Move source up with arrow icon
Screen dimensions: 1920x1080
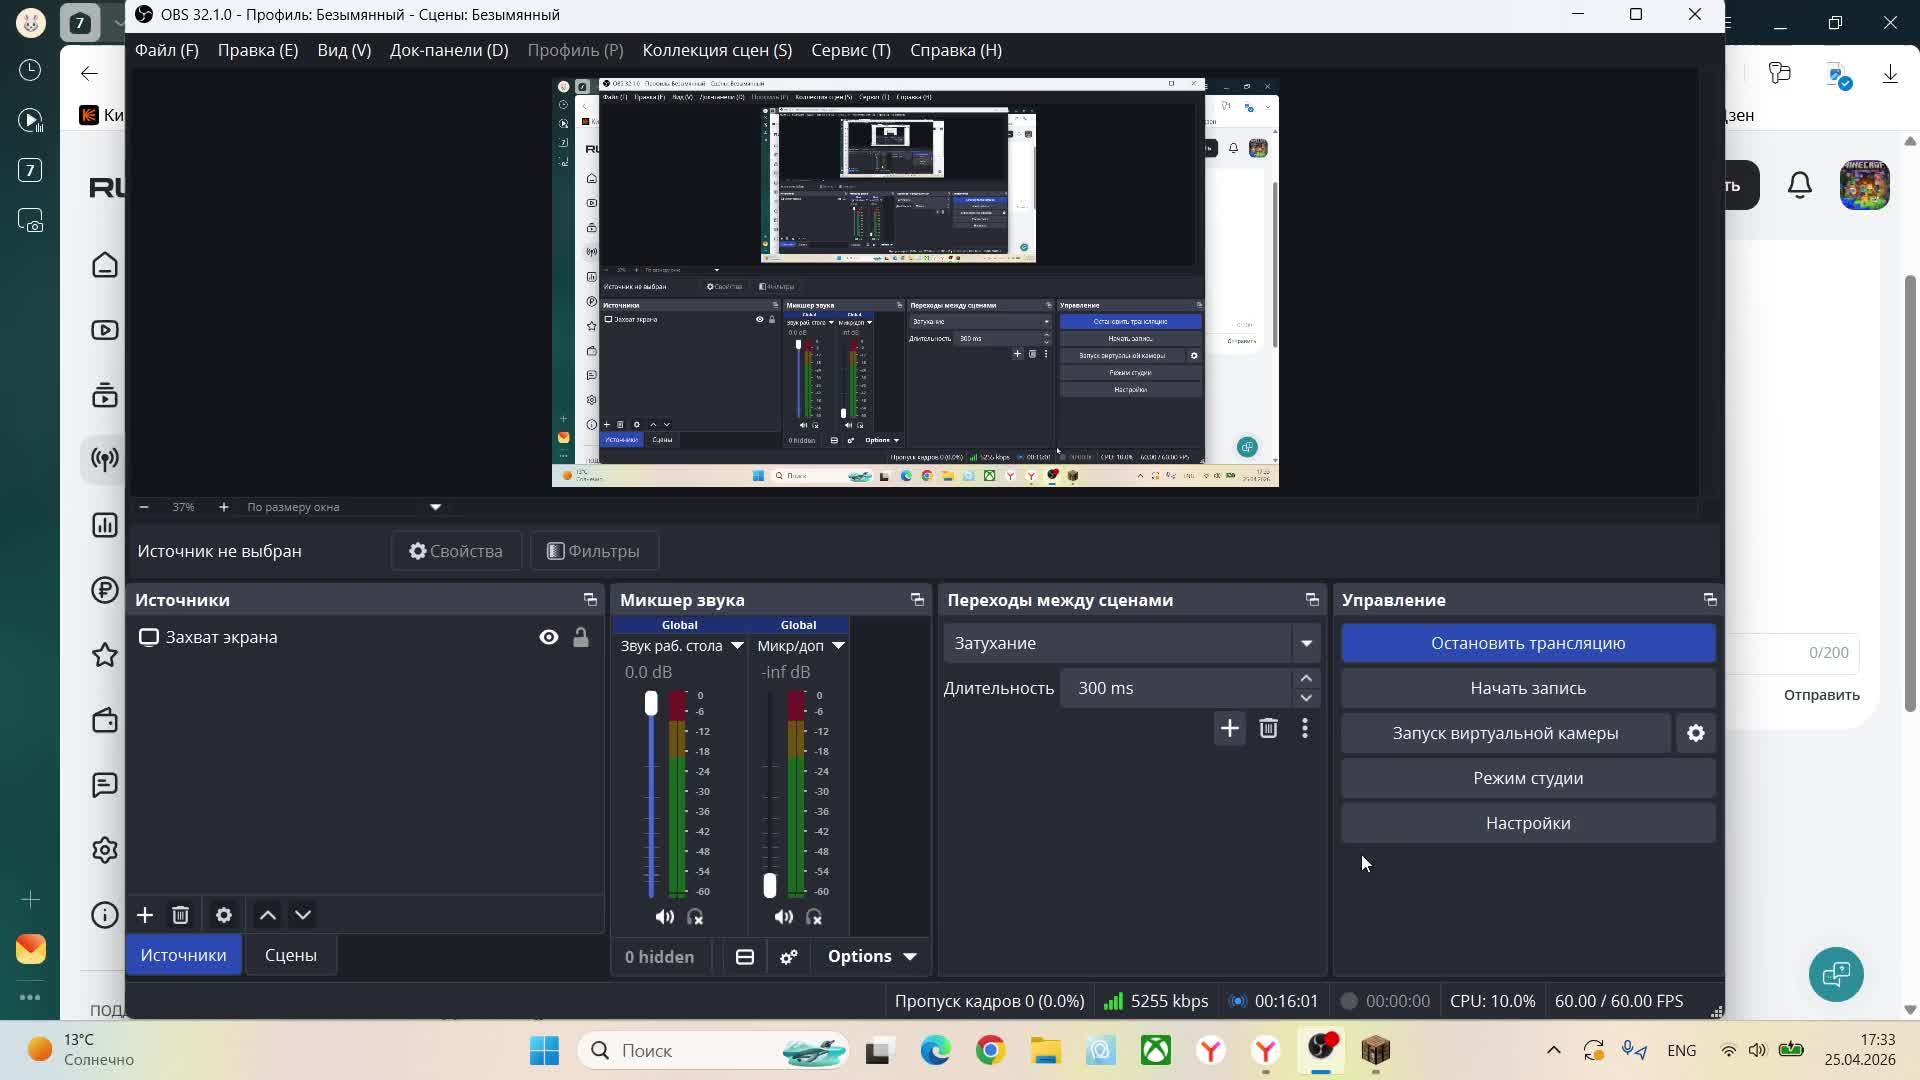268,915
